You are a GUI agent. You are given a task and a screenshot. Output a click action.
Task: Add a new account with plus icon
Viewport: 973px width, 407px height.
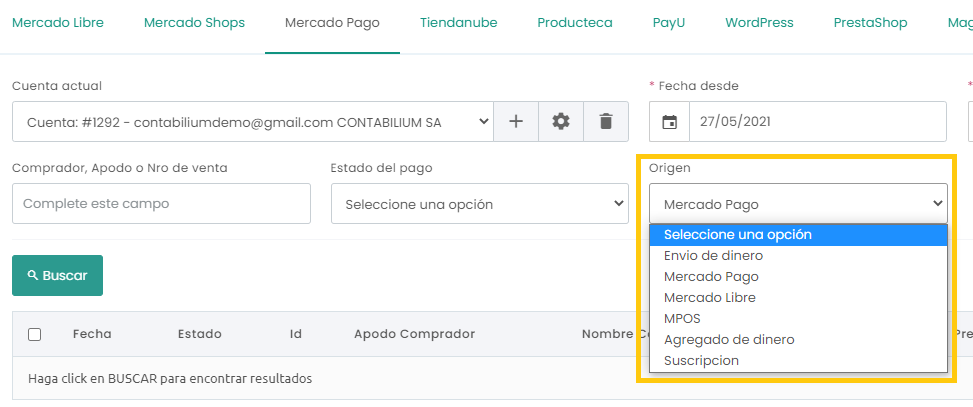click(516, 122)
